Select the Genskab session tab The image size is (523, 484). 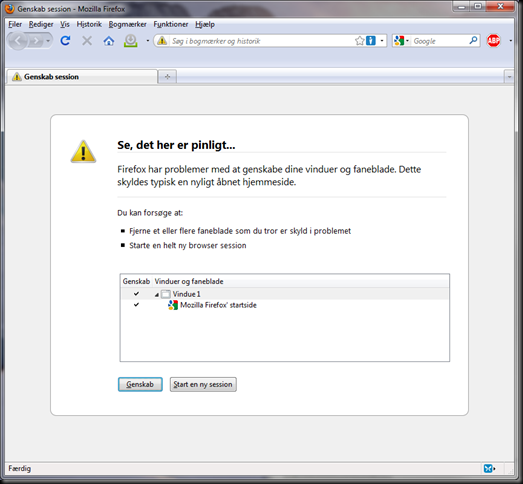tap(82, 77)
